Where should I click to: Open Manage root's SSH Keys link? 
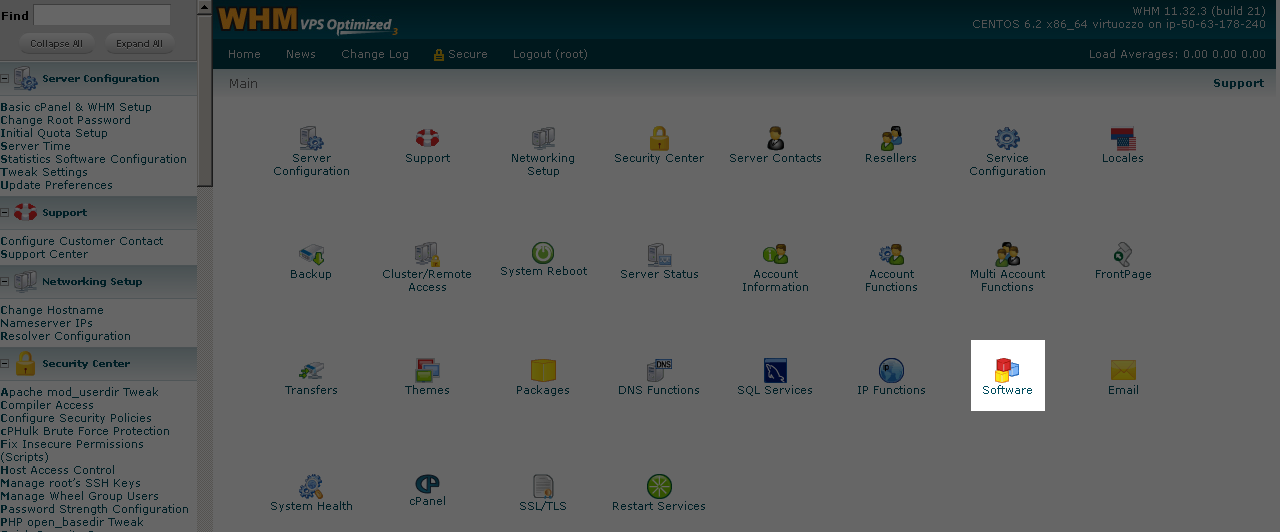point(70,483)
